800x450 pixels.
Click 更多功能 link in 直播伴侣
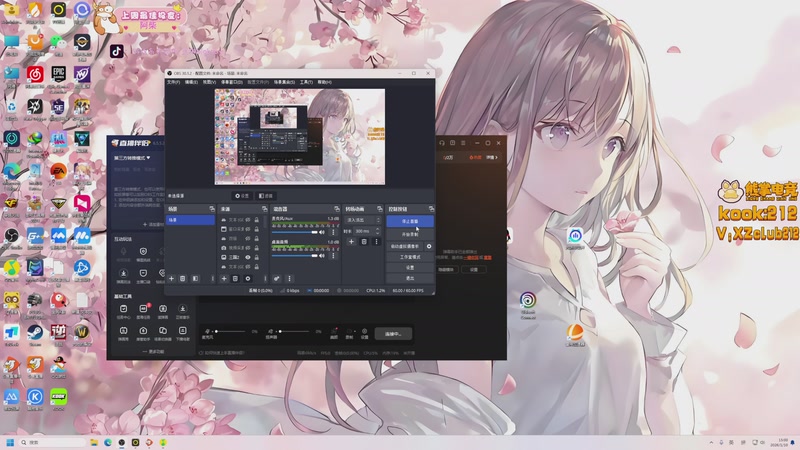click(153, 352)
